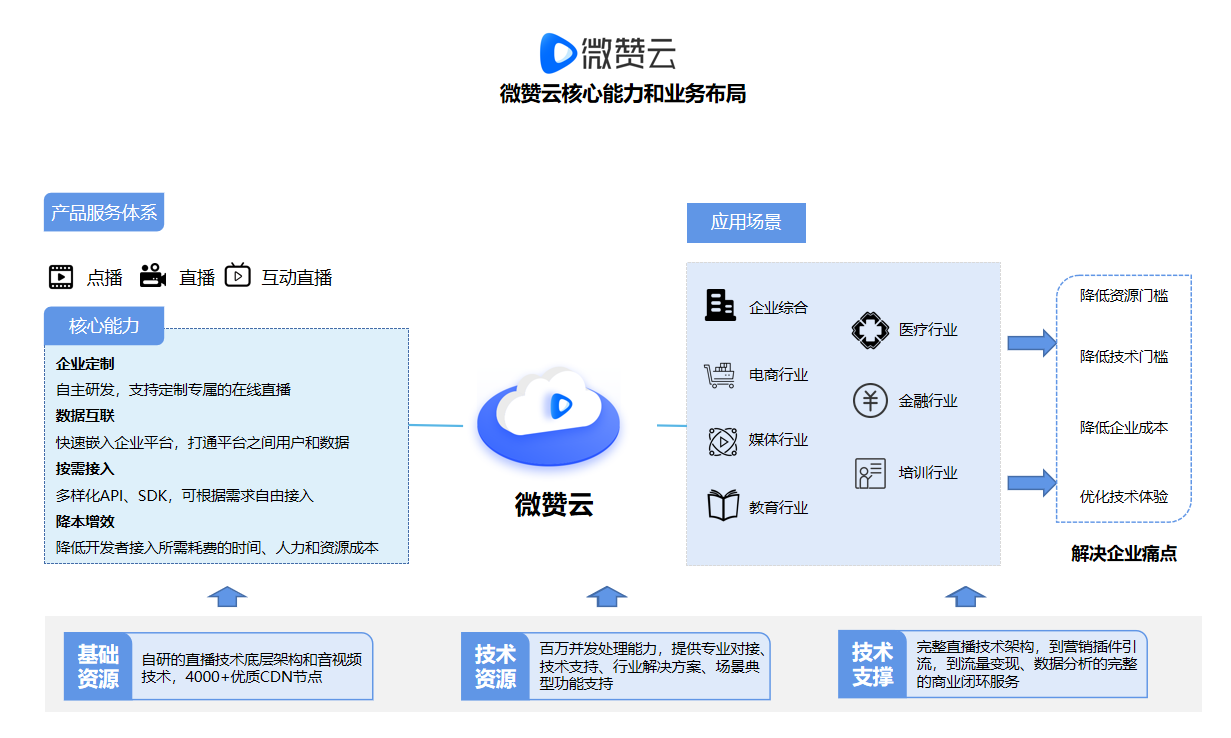Click the 降低企业成本 item
This screenshot has height=738, width=1231.
pyautogui.click(x=1124, y=428)
